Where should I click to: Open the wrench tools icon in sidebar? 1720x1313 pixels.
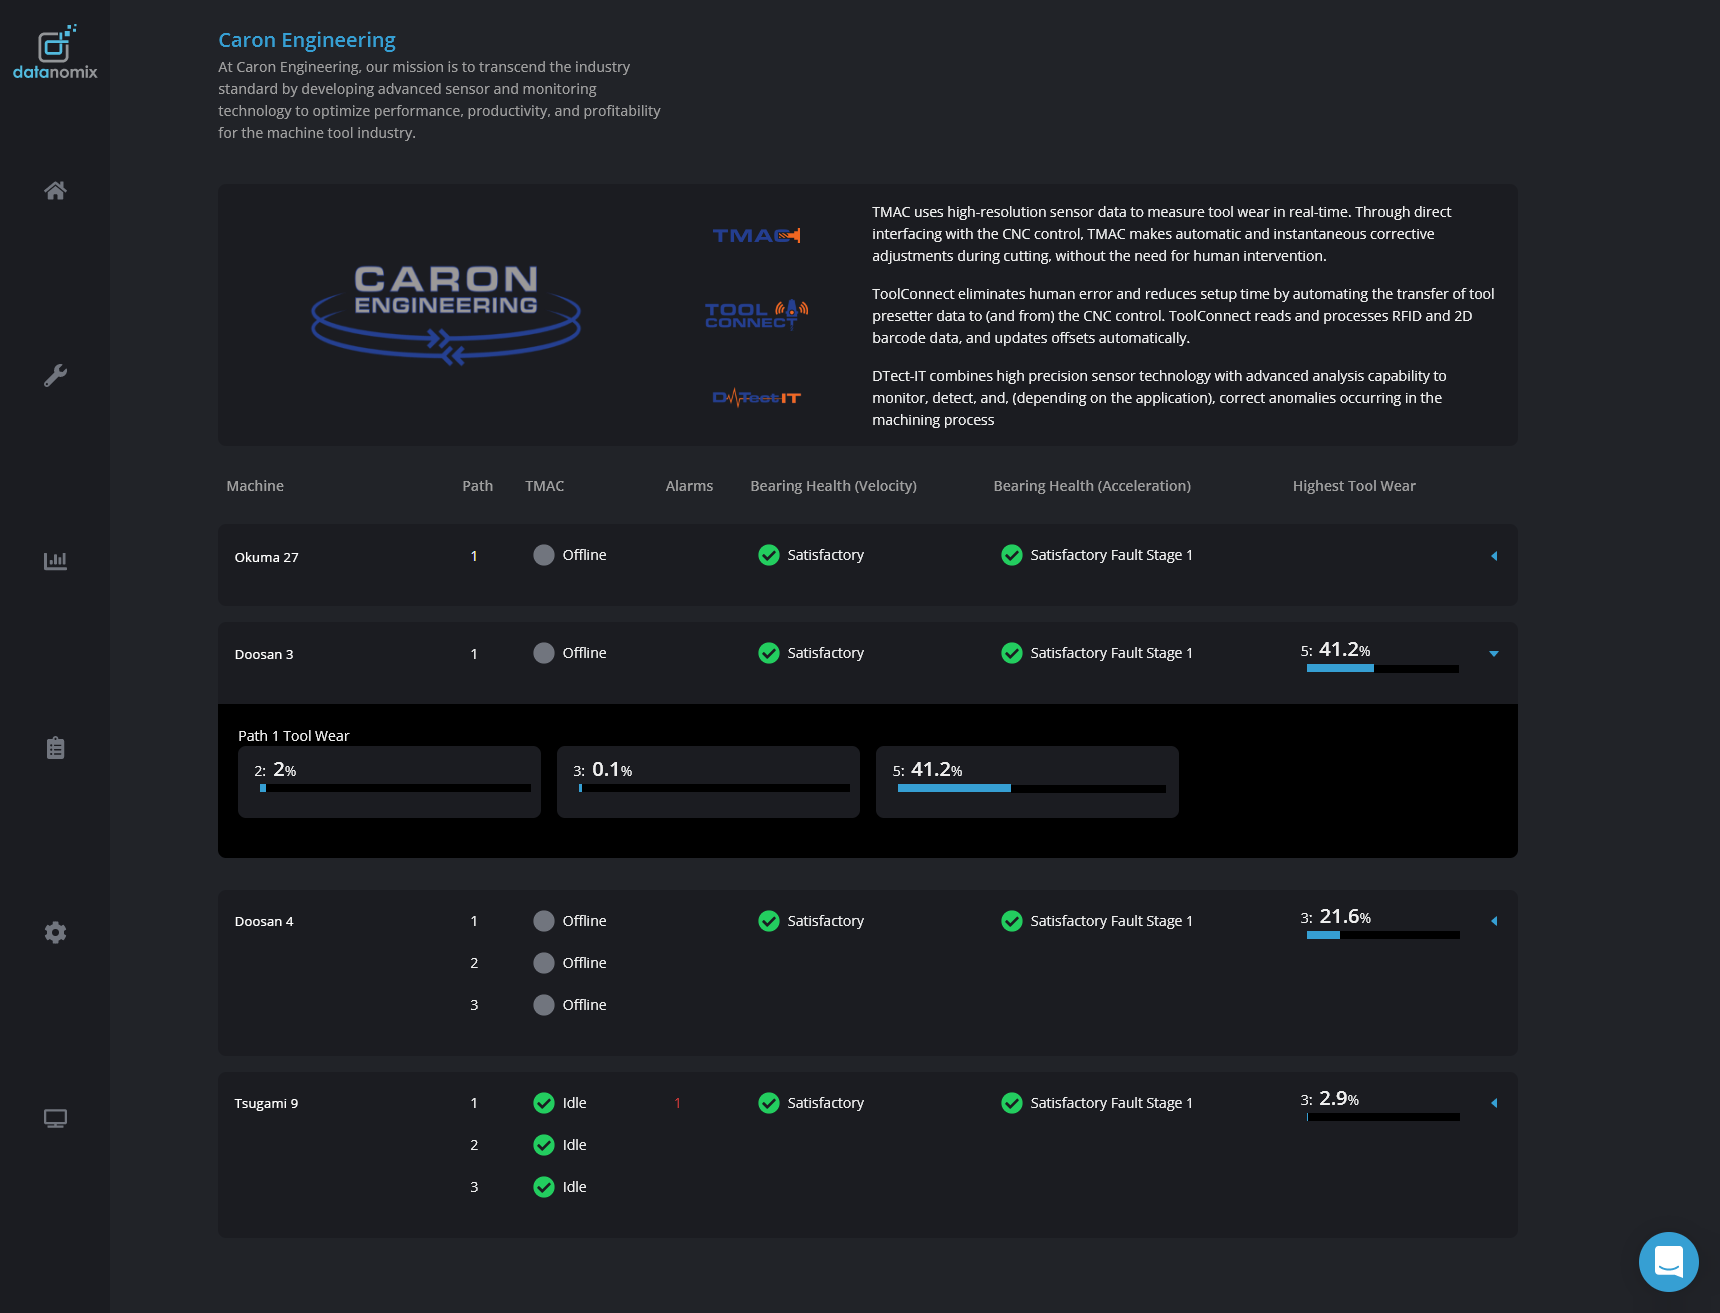tap(55, 375)
